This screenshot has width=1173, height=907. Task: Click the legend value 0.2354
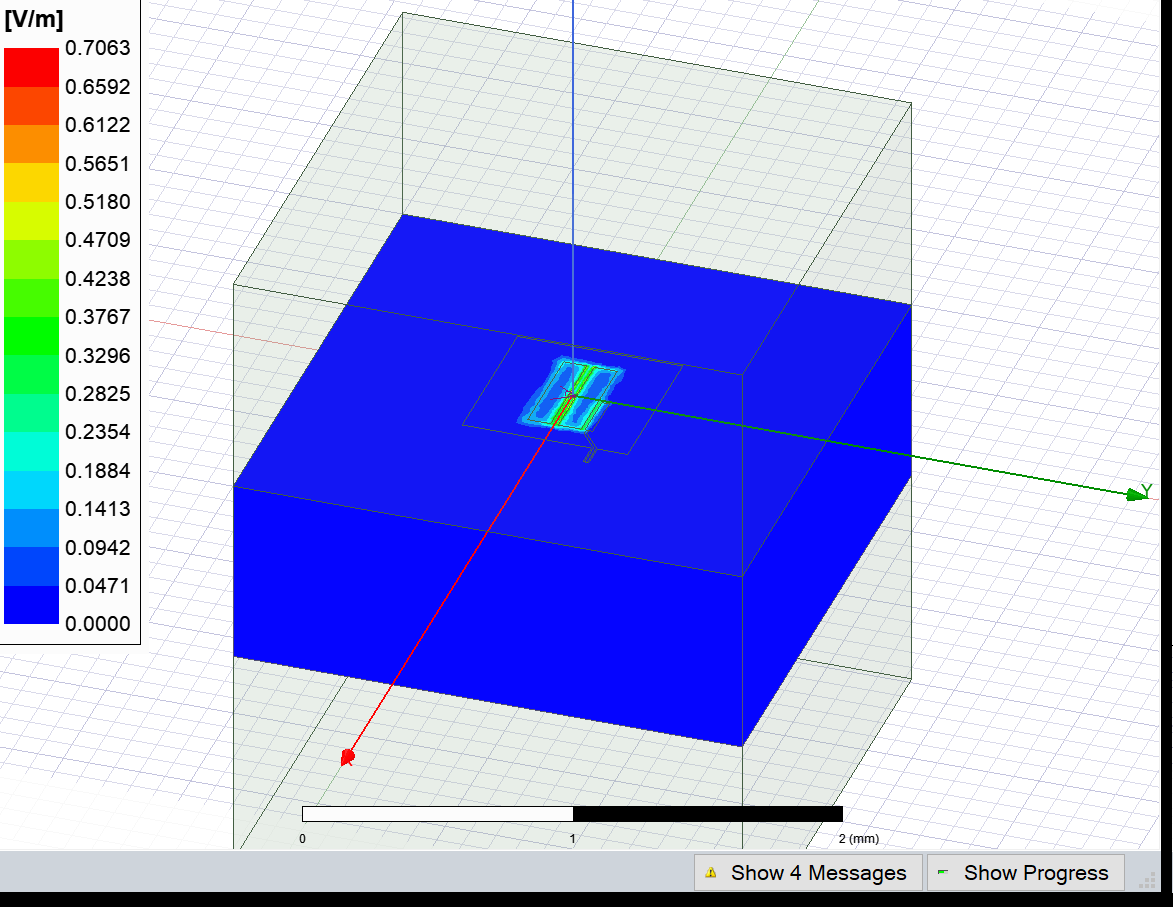tap(97, 432)
